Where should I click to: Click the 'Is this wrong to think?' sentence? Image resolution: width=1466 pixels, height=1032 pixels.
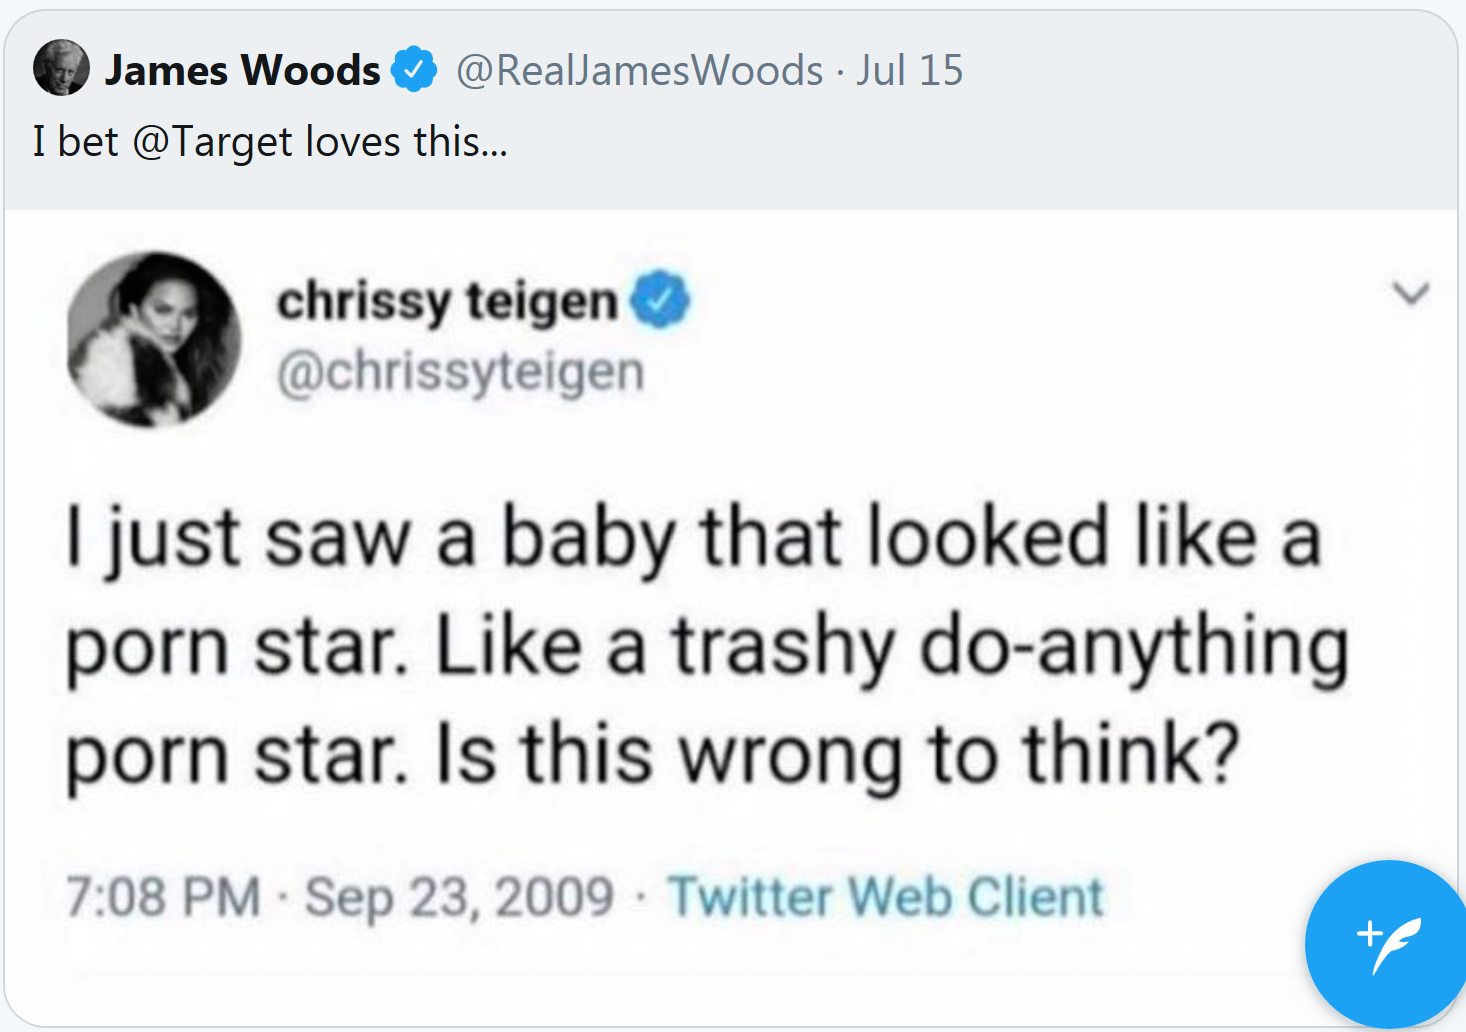pyautogui.click(x=837, y=754)
